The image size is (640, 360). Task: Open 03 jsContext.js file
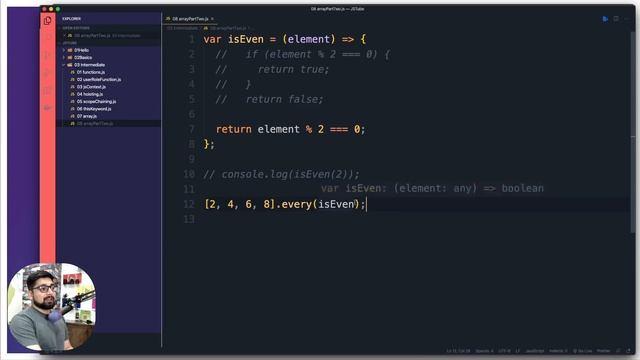pos(91,87)
